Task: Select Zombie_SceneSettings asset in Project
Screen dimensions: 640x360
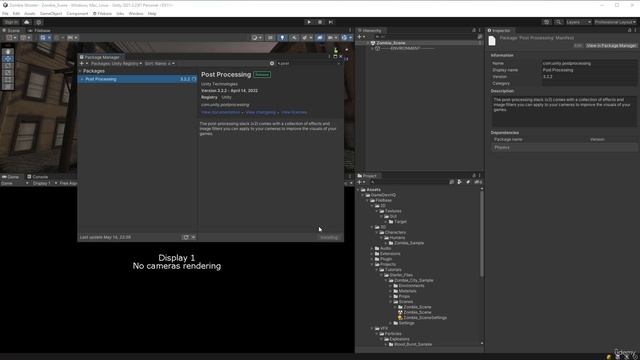Action: tap(425, 318)
